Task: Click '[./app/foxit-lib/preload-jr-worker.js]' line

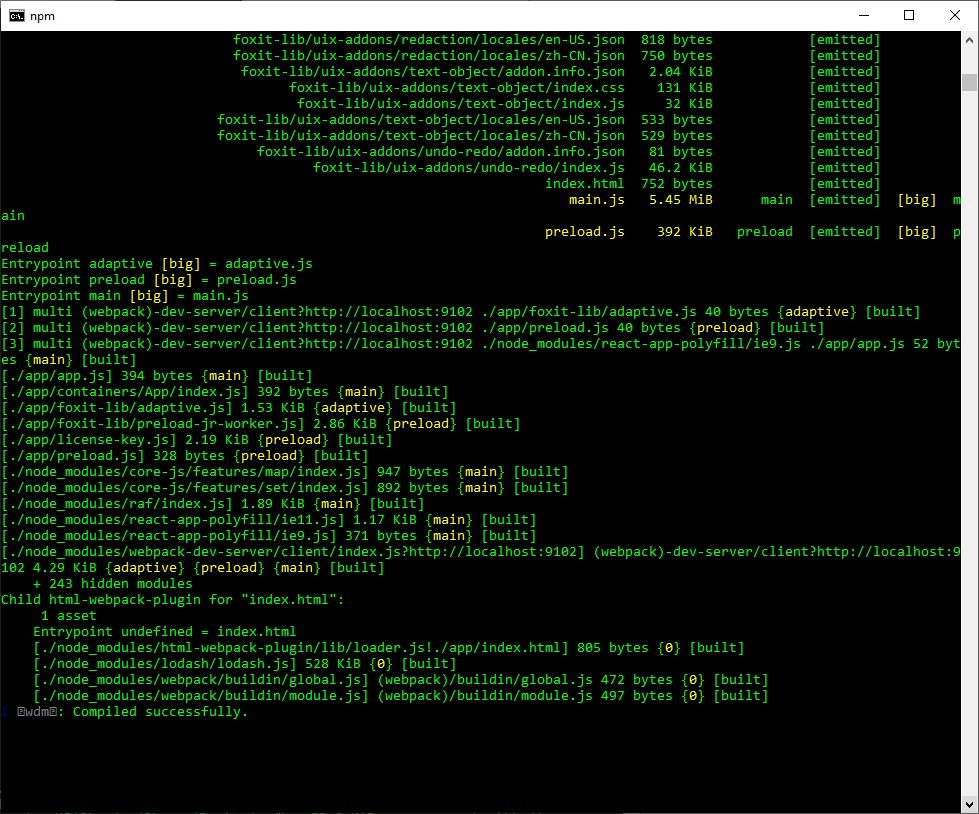Action: pos(261,424)
